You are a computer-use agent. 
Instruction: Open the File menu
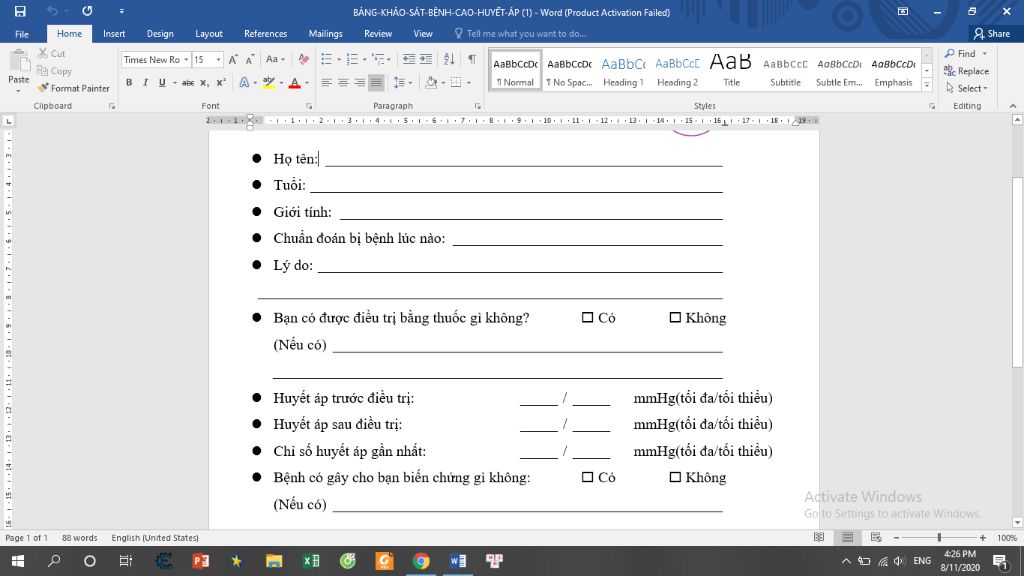tap(22, 34)
